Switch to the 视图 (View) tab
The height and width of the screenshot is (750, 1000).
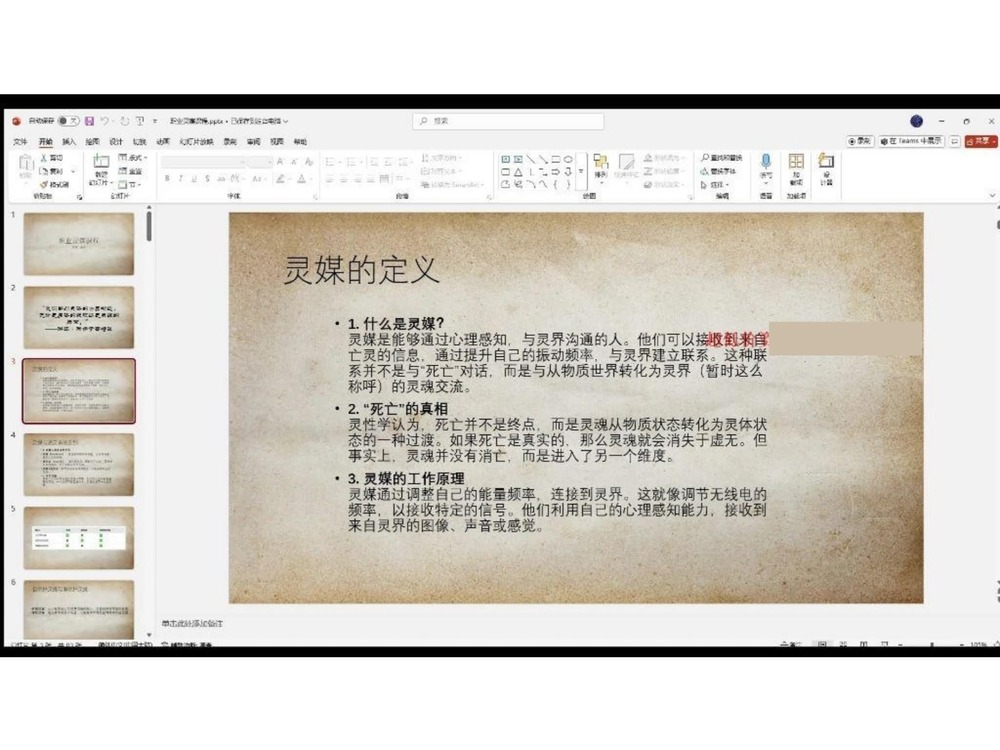pyautogui.click(x=277, y=142)
